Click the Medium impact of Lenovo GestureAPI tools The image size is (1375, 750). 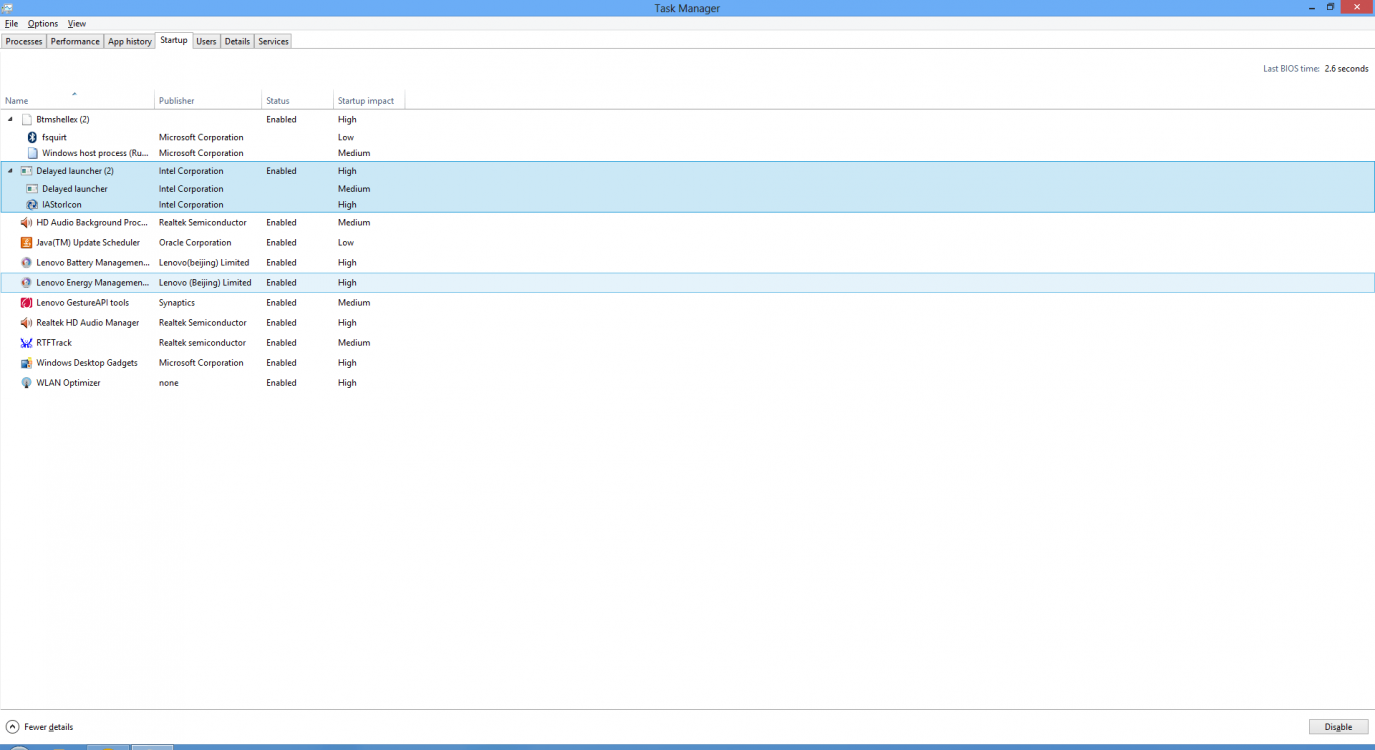point(354,303)
